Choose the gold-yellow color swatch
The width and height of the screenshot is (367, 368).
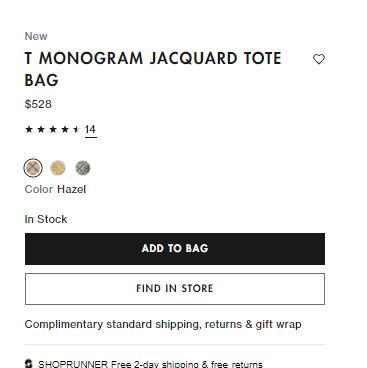tap(58, 168)
